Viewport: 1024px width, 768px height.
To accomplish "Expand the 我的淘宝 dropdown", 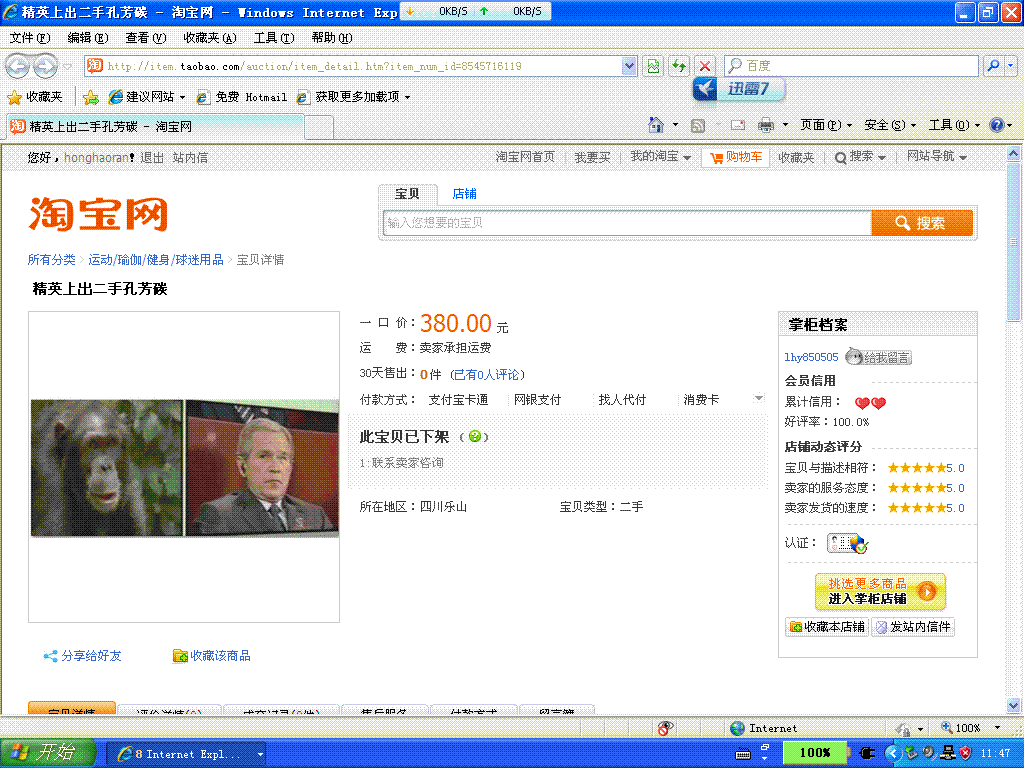I will click(x=660, y=157).
